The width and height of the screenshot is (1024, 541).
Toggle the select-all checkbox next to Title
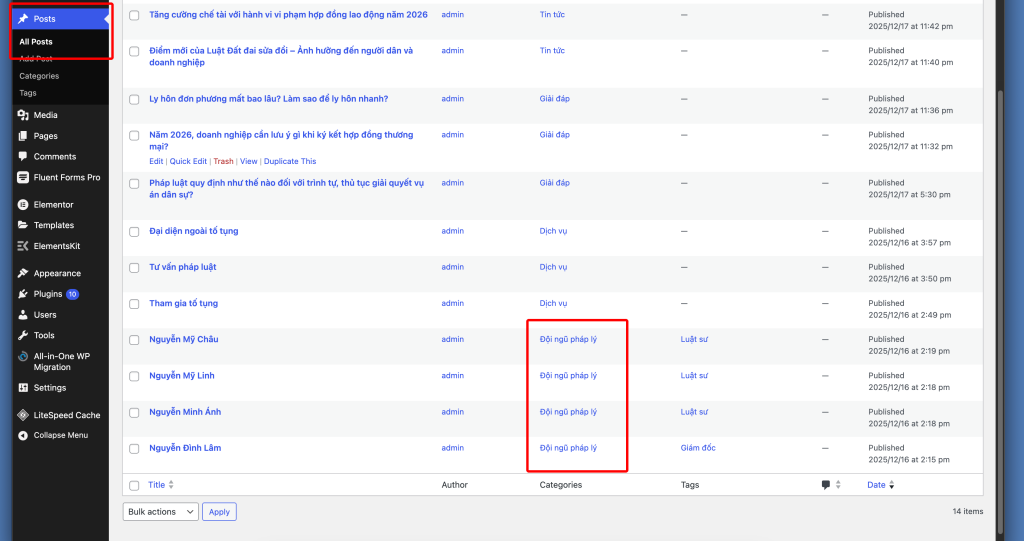pyautogui.click(x=134, y=485)
